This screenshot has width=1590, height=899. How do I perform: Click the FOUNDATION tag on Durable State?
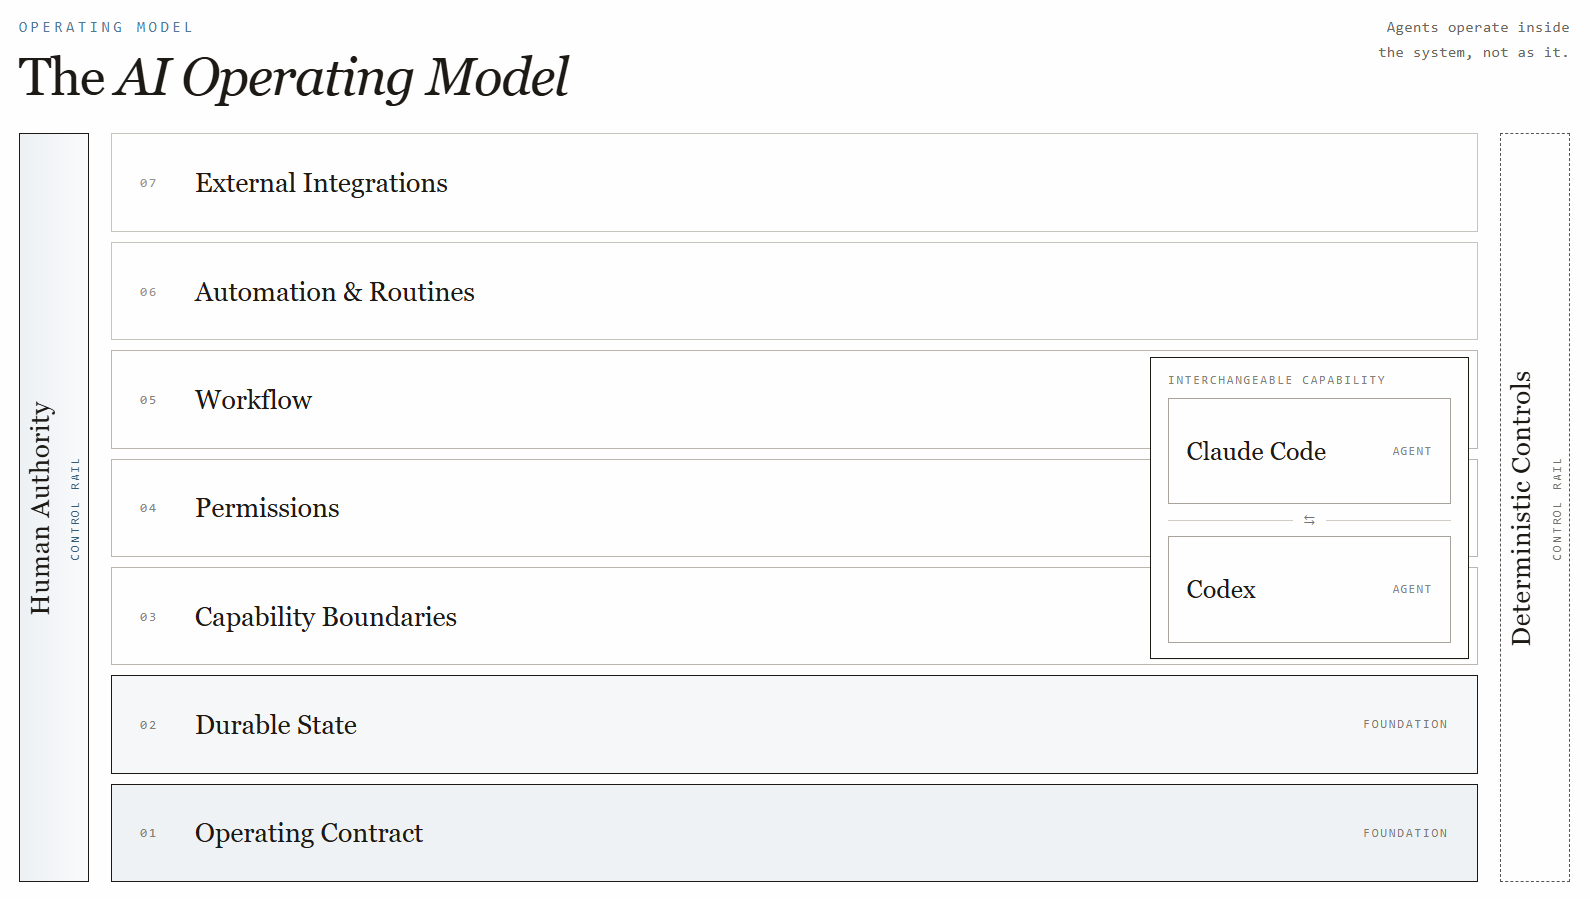1405,724
